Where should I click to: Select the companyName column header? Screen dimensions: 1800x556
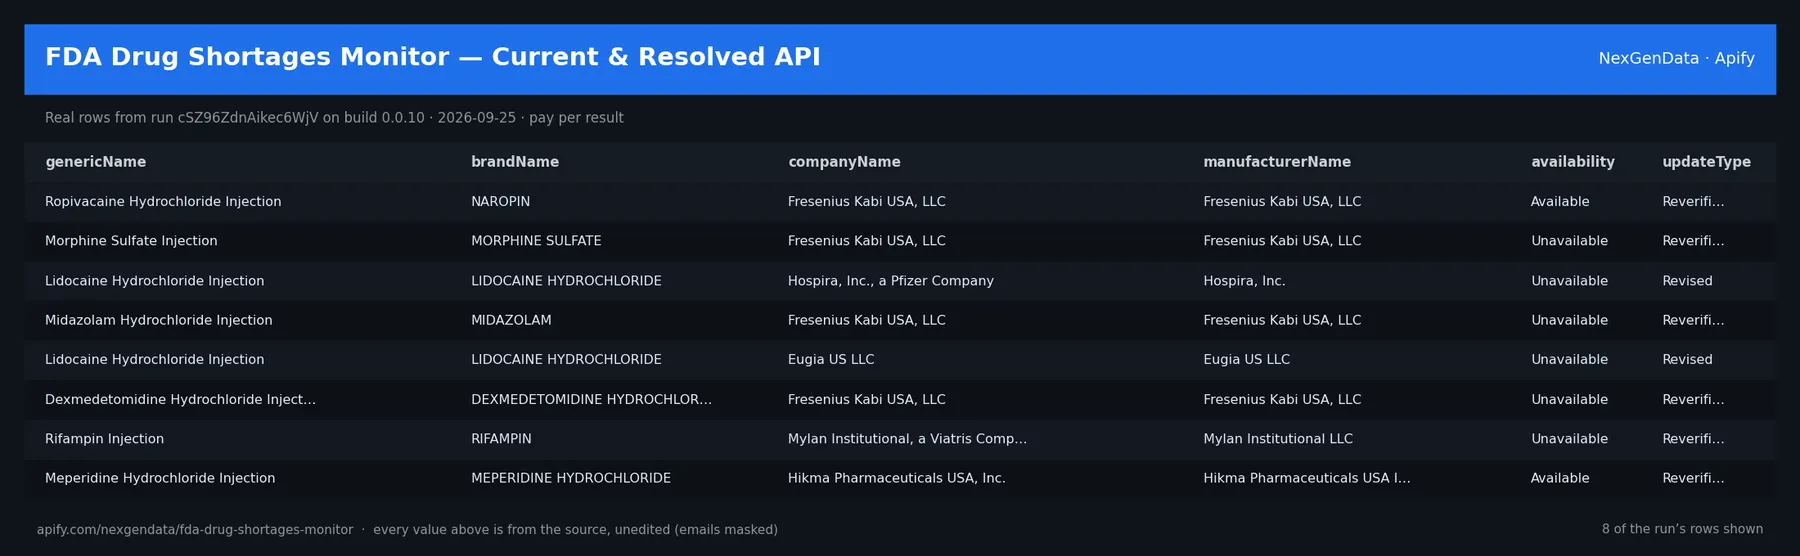(x=844, y=162)
